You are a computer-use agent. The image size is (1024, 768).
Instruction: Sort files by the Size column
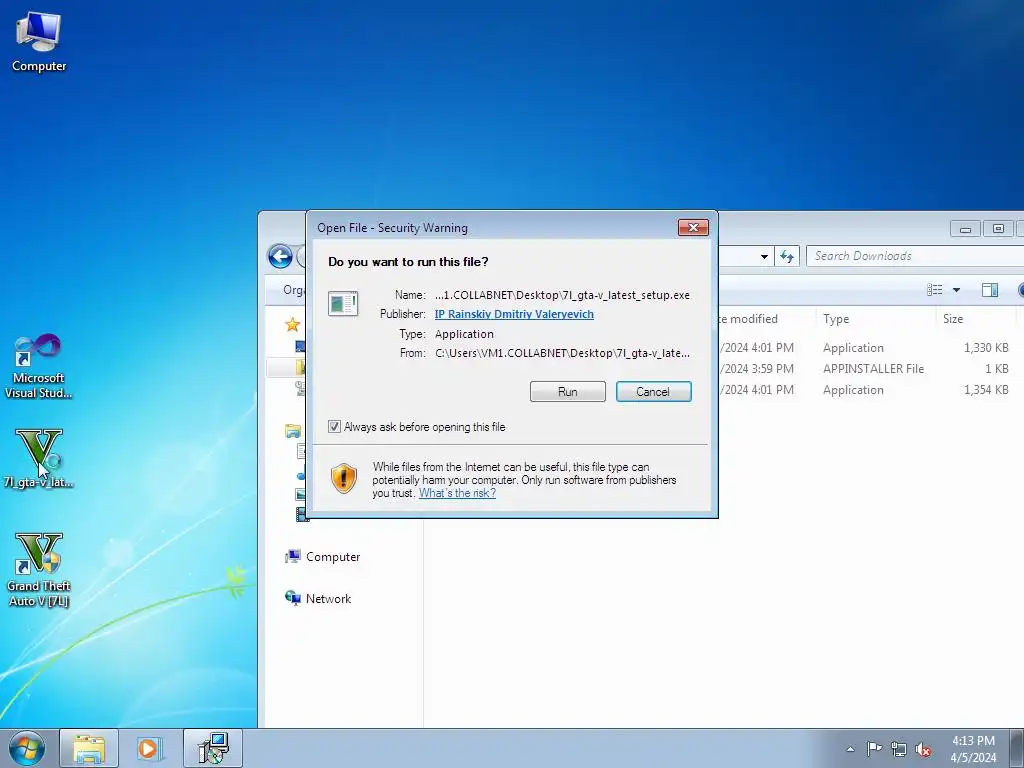(x=953, y=319)
